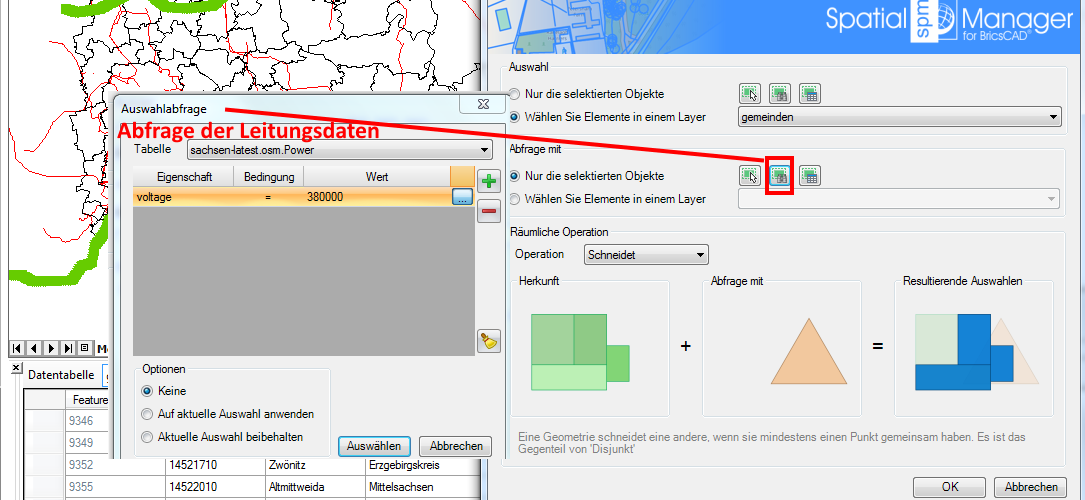Image resolution: width=1085 pixels, height=500 pixels.
Task: Click the highlighted query-select icon in Abfrage mit
Action: [x=779, y=176]
